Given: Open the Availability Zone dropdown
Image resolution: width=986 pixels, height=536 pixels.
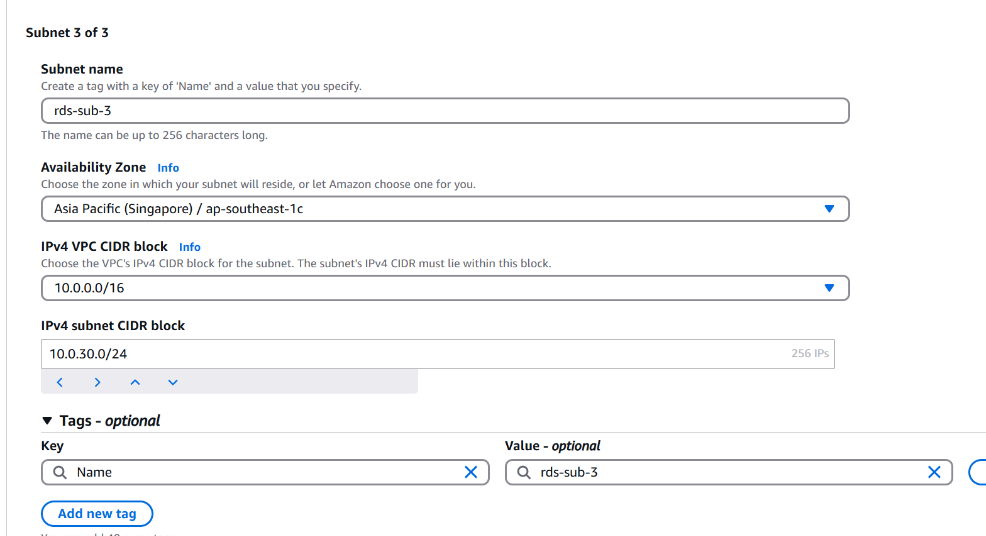Looking at the screenshot, I should pyautogui.click(x=445, y=209).
